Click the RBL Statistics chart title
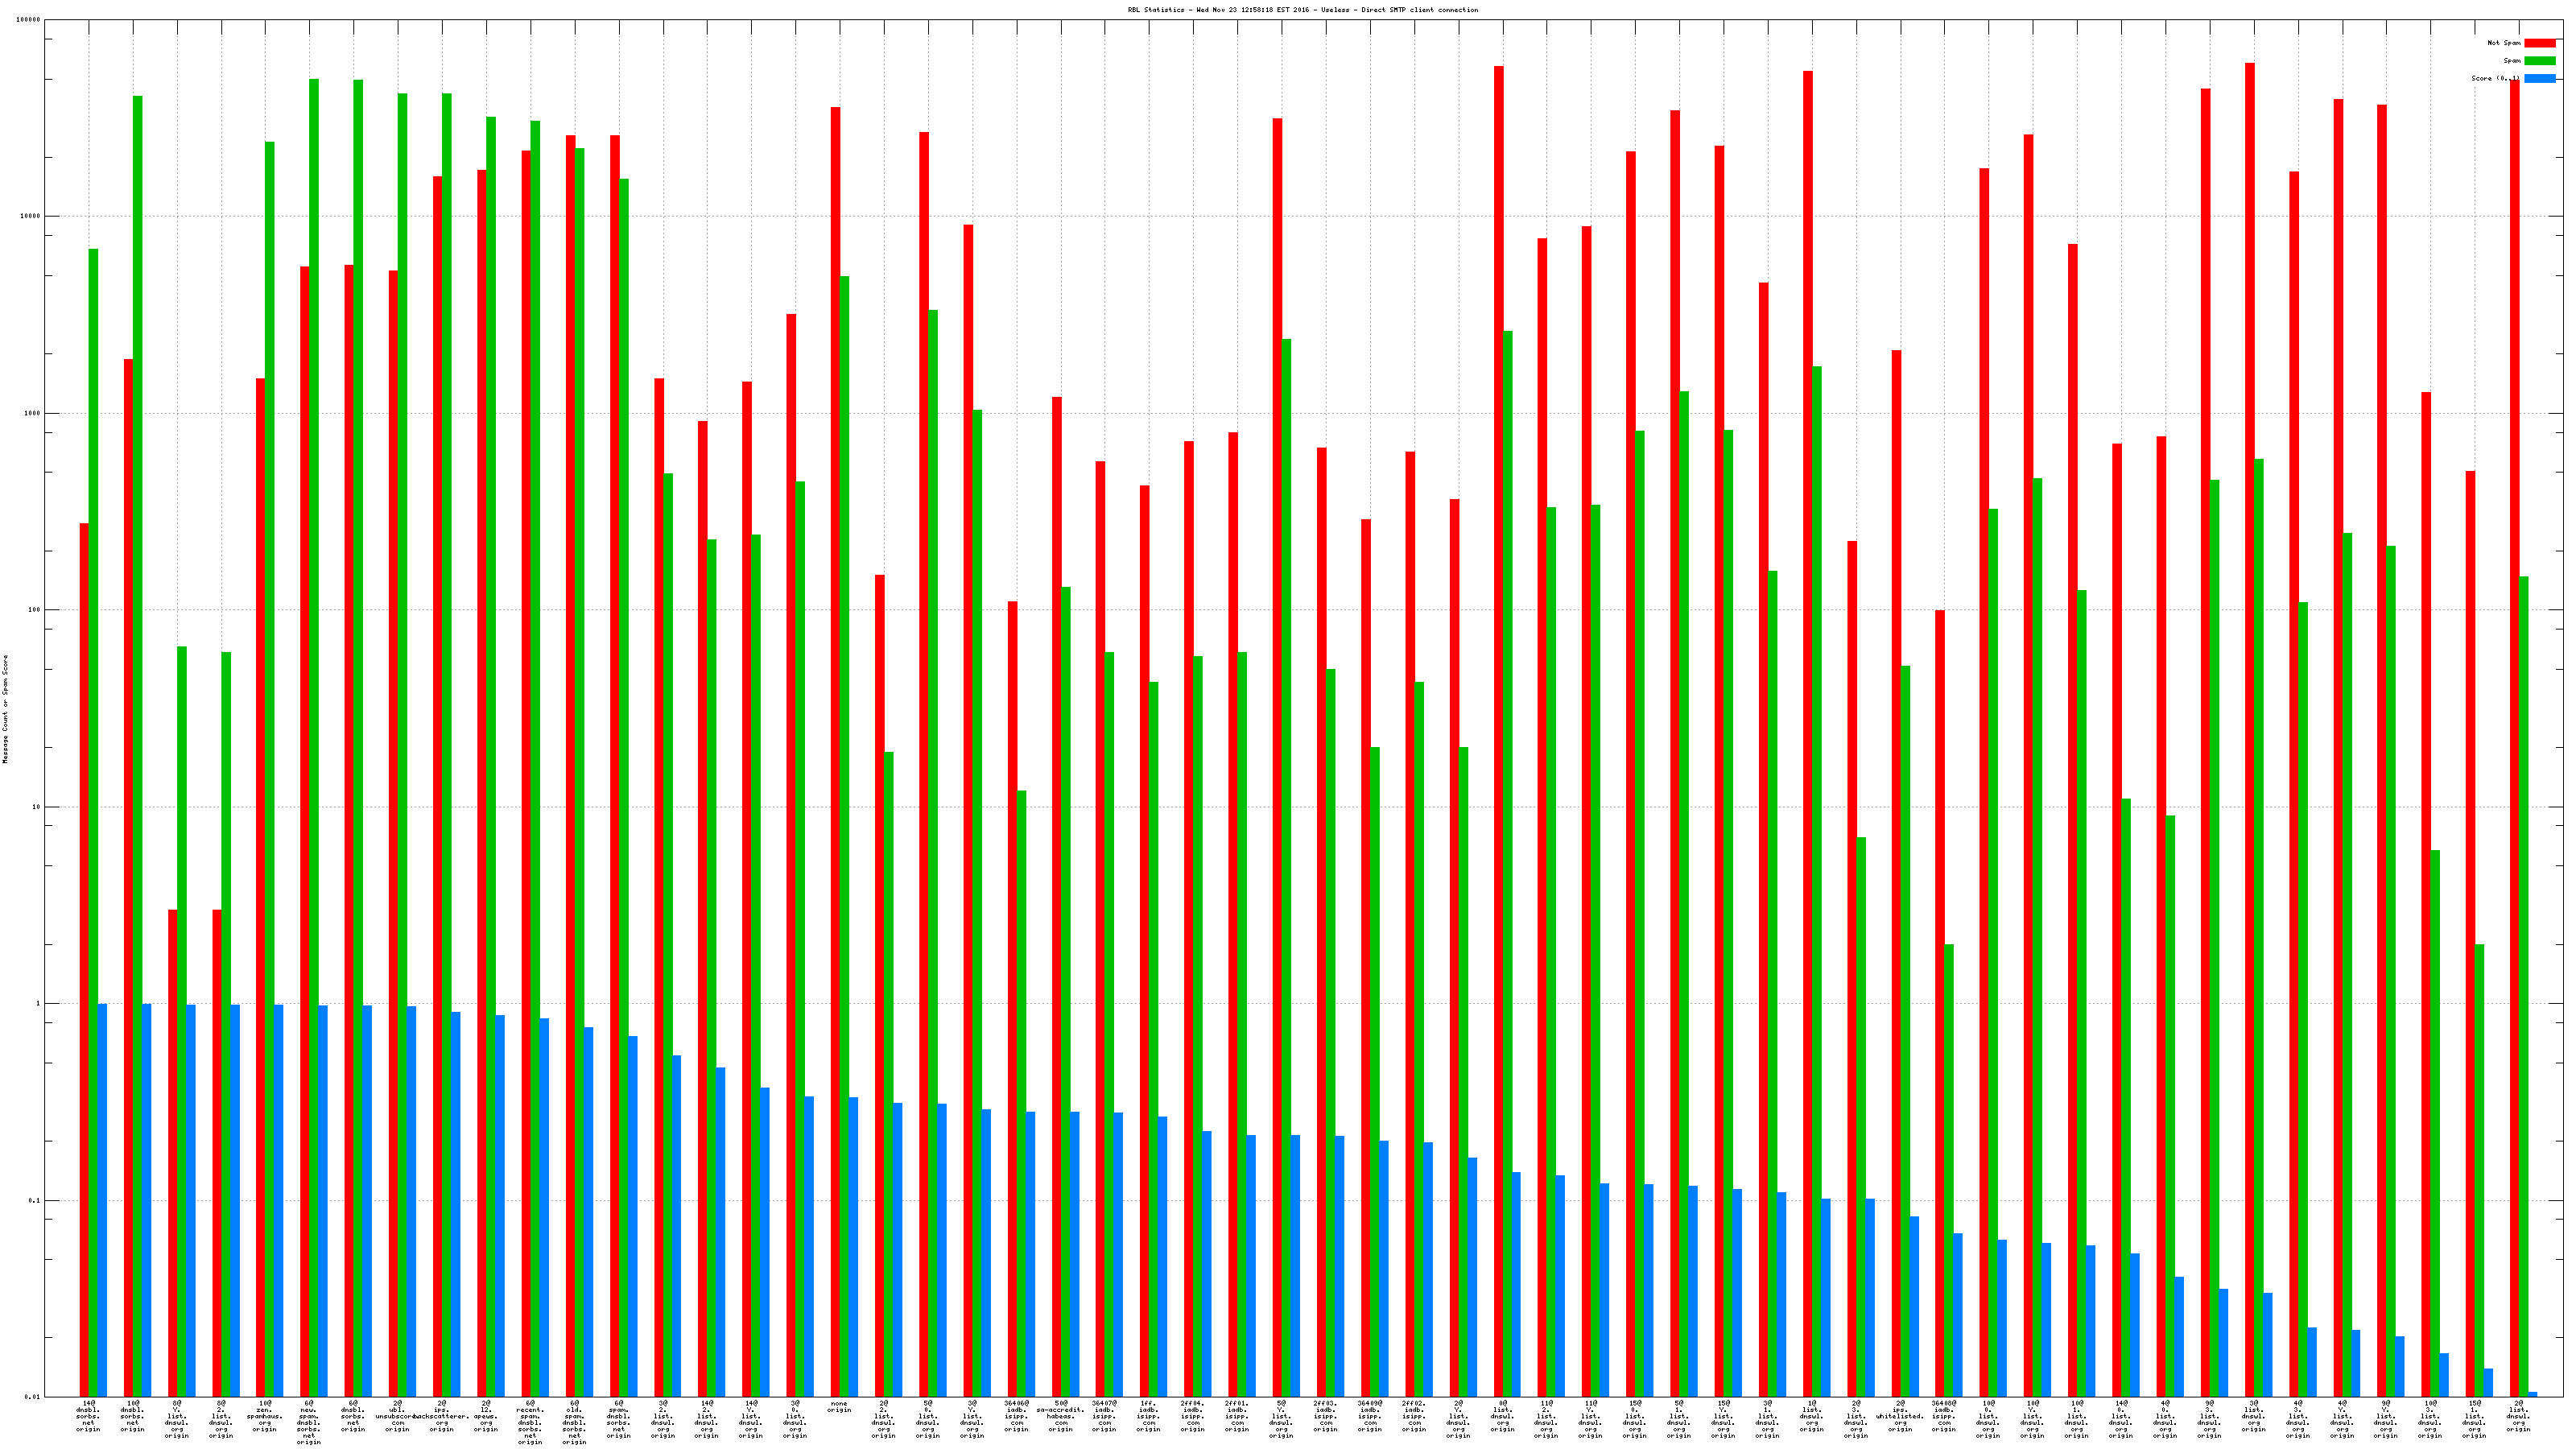This screenshot has height=1449, width=2576. point(1302,10)
